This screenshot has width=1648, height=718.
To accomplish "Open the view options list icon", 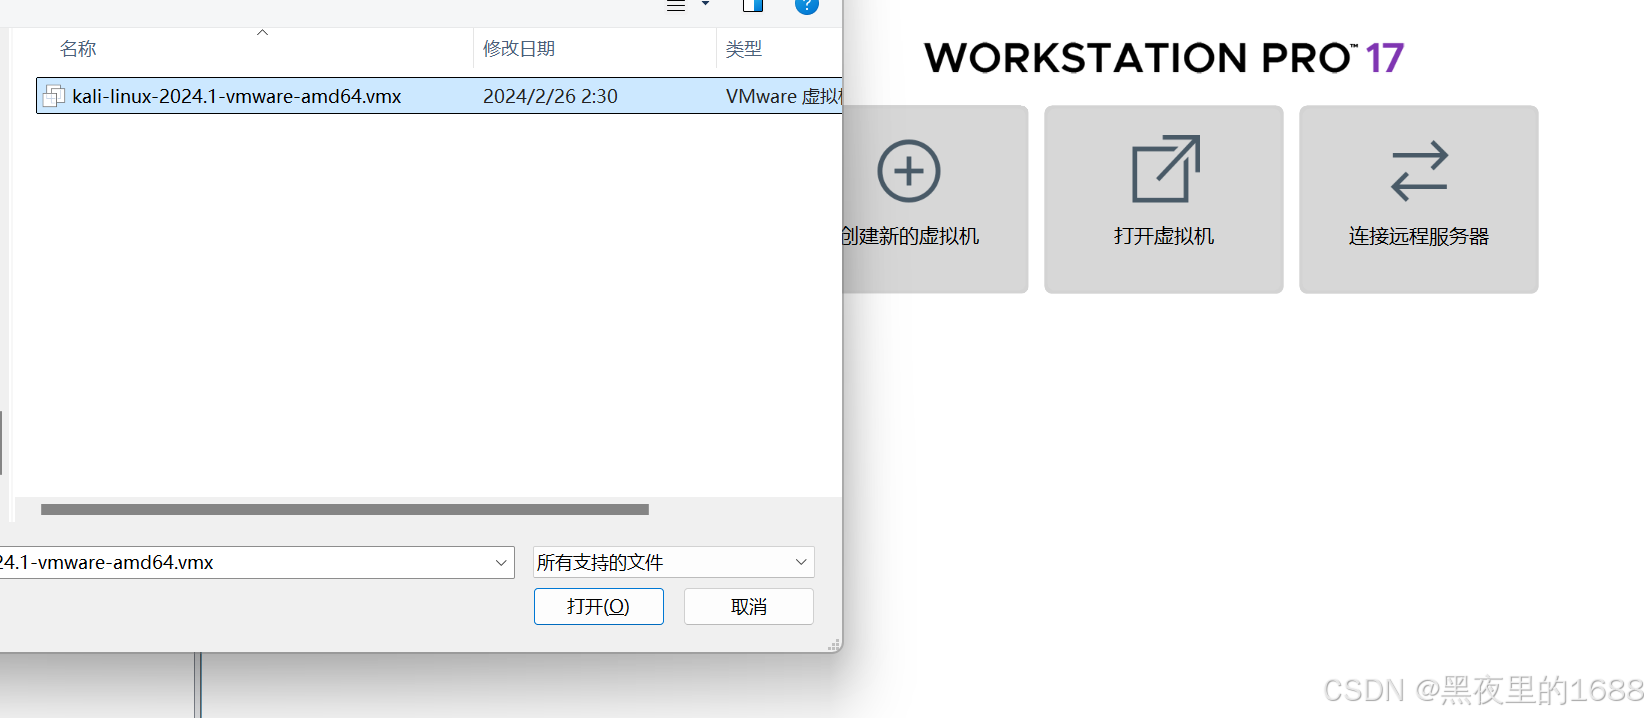I will point(676,5).
